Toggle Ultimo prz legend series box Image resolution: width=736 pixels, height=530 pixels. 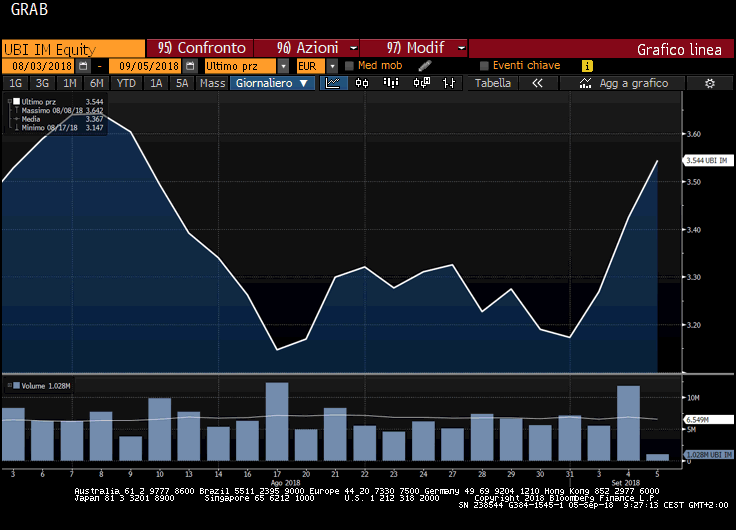15,102
